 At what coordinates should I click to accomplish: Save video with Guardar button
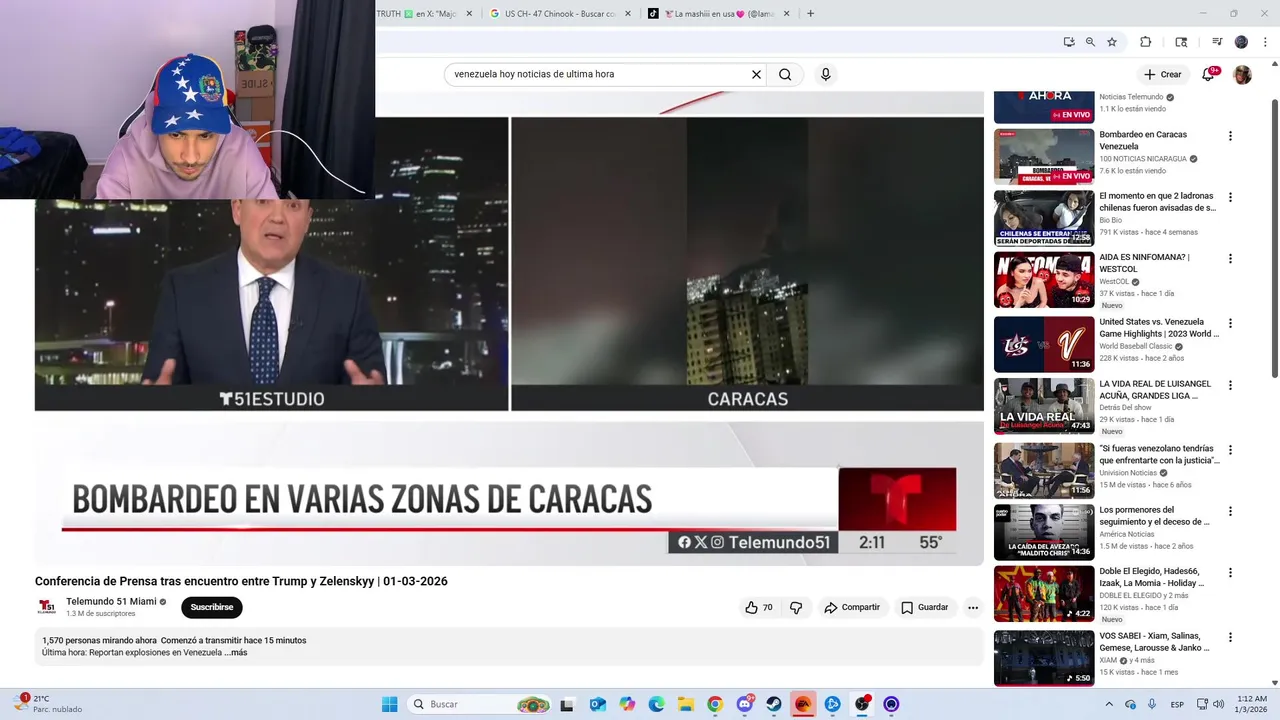(924, 607)
